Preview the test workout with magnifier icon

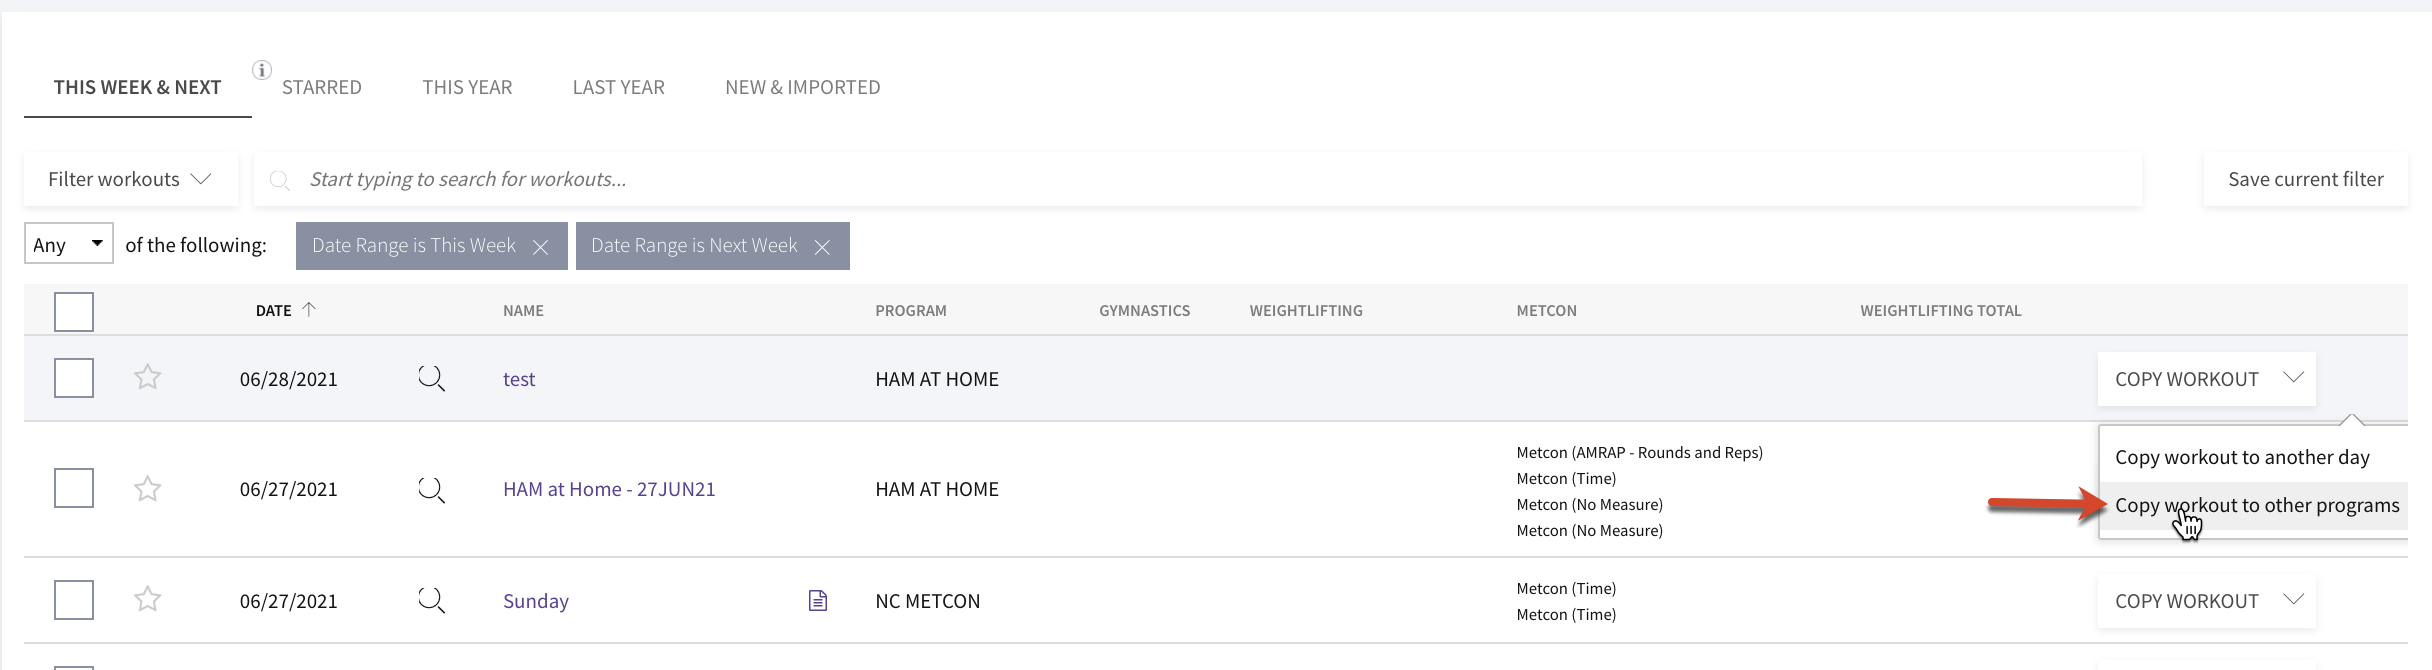[431, 379]
